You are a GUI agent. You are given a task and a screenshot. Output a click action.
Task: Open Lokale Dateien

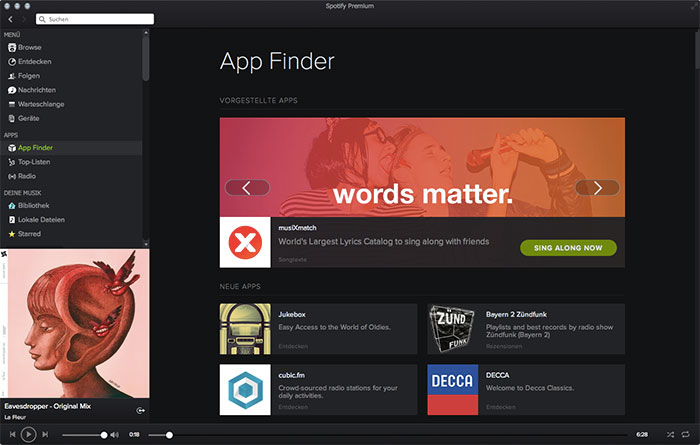[36, 220]
